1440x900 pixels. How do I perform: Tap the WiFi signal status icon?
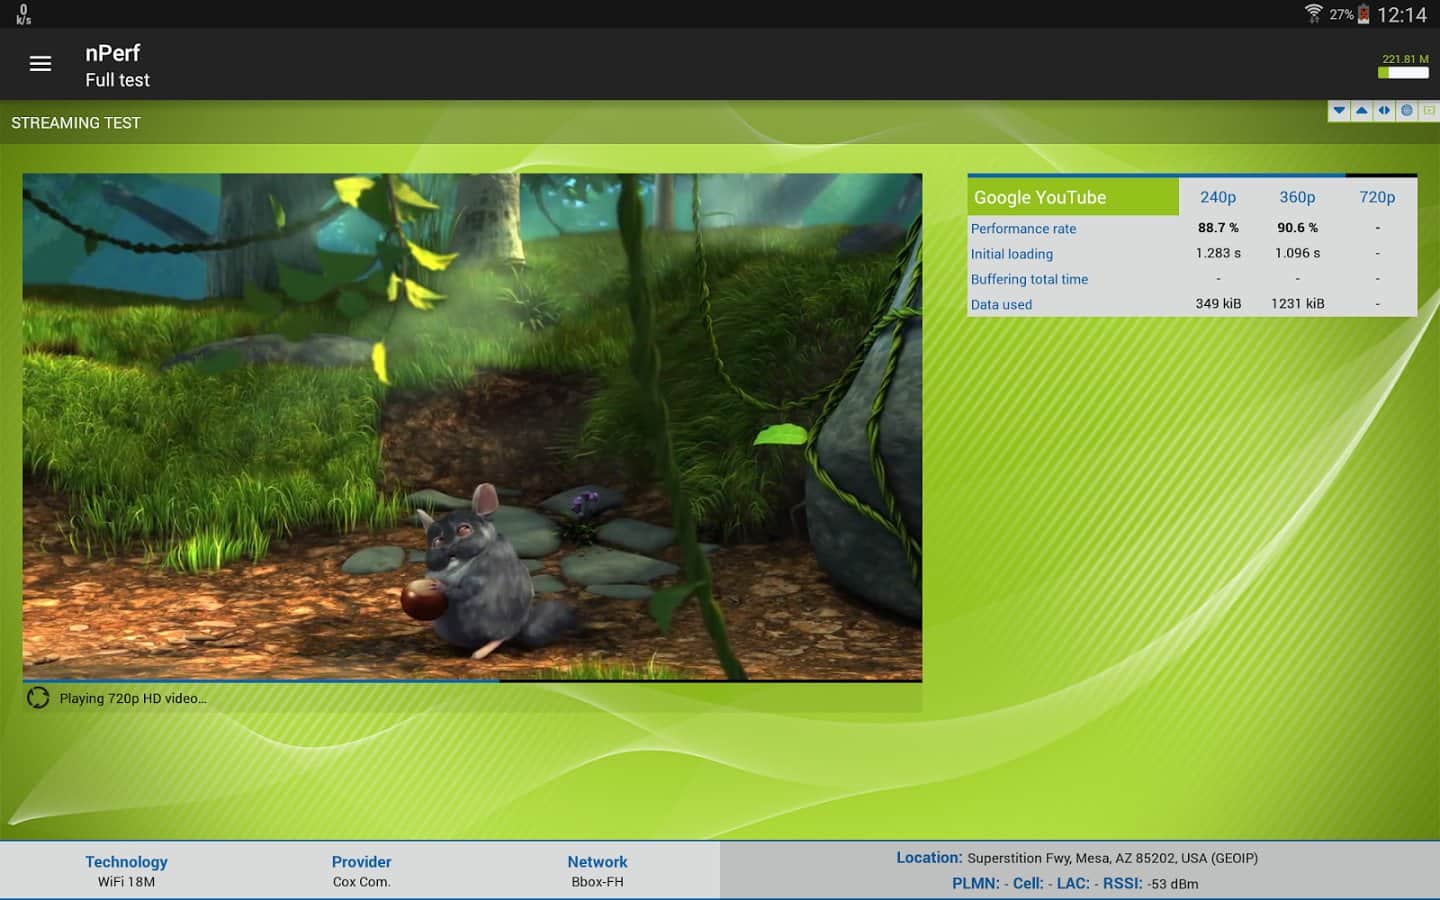[1313, 14]
